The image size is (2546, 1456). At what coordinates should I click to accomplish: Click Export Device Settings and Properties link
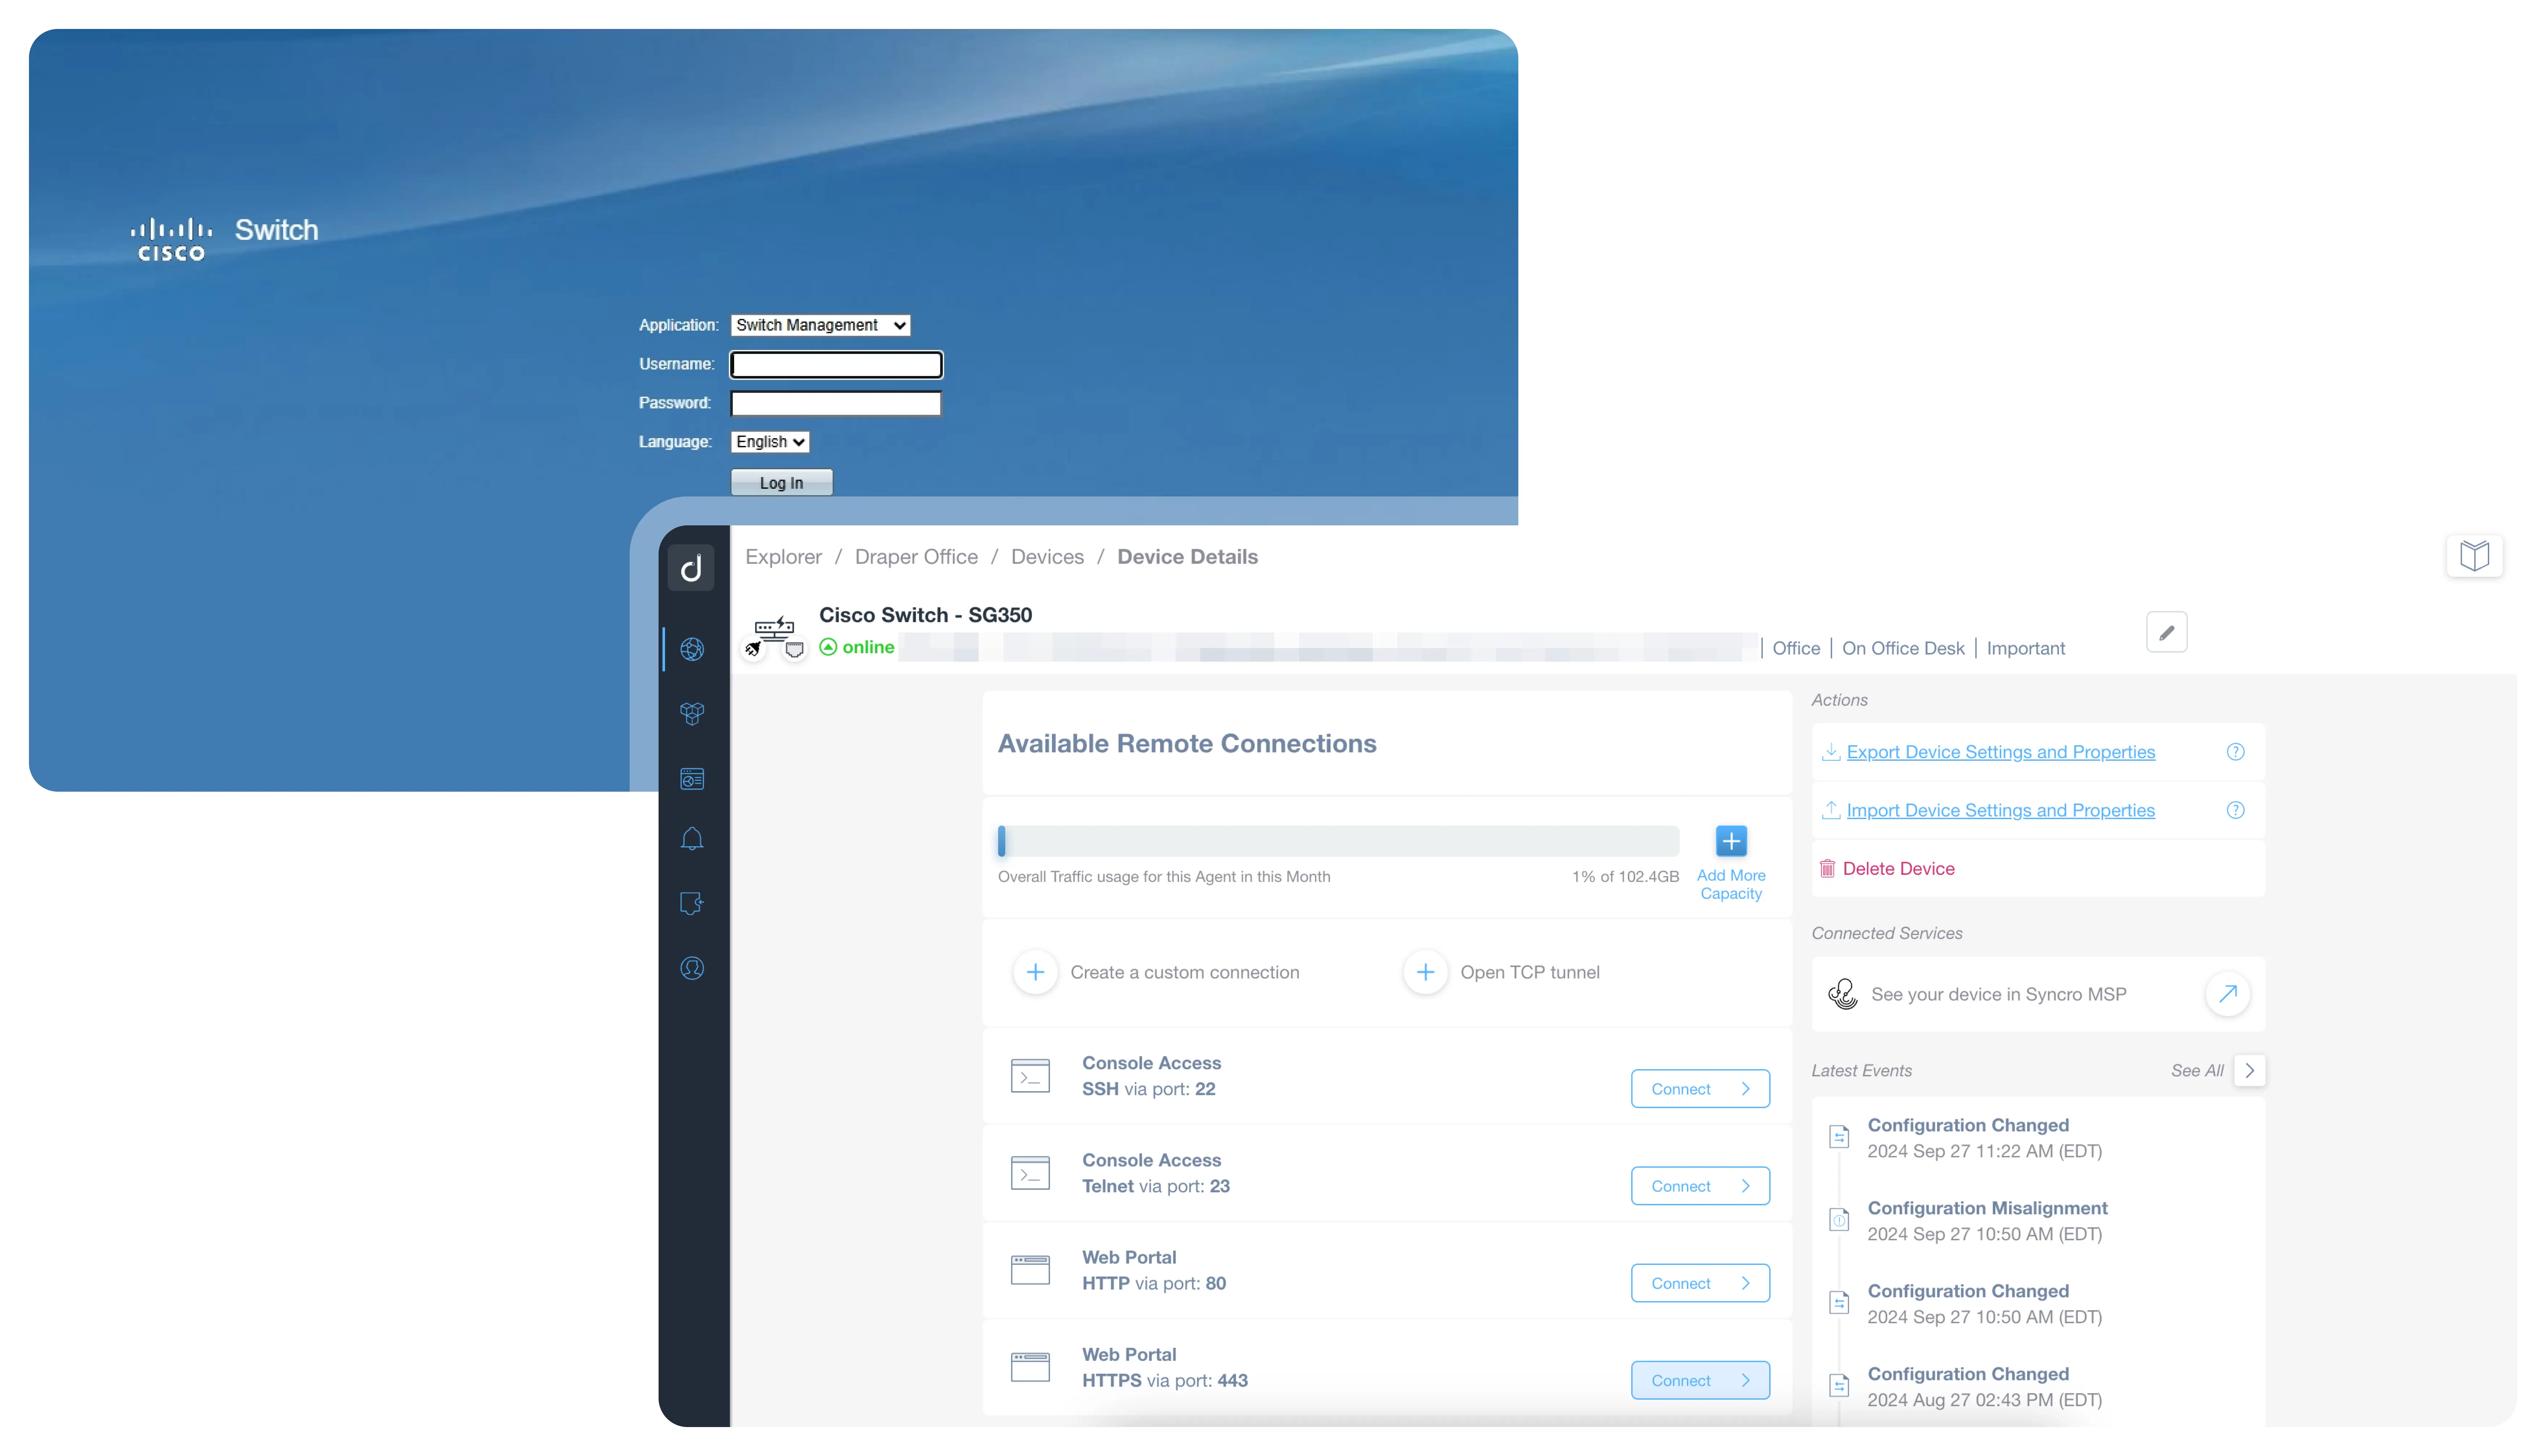click(x=2000, y=752)
